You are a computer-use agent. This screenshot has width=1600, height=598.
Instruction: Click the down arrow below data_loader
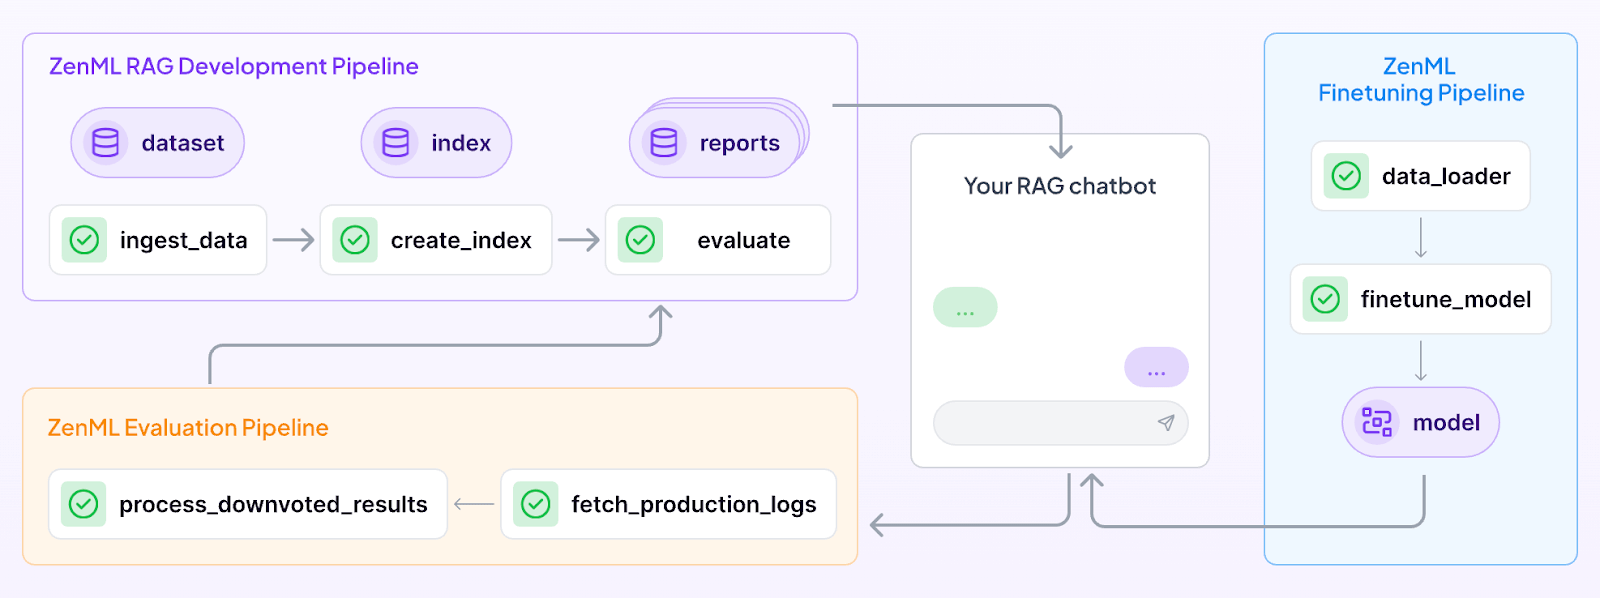click(1421, 238)
